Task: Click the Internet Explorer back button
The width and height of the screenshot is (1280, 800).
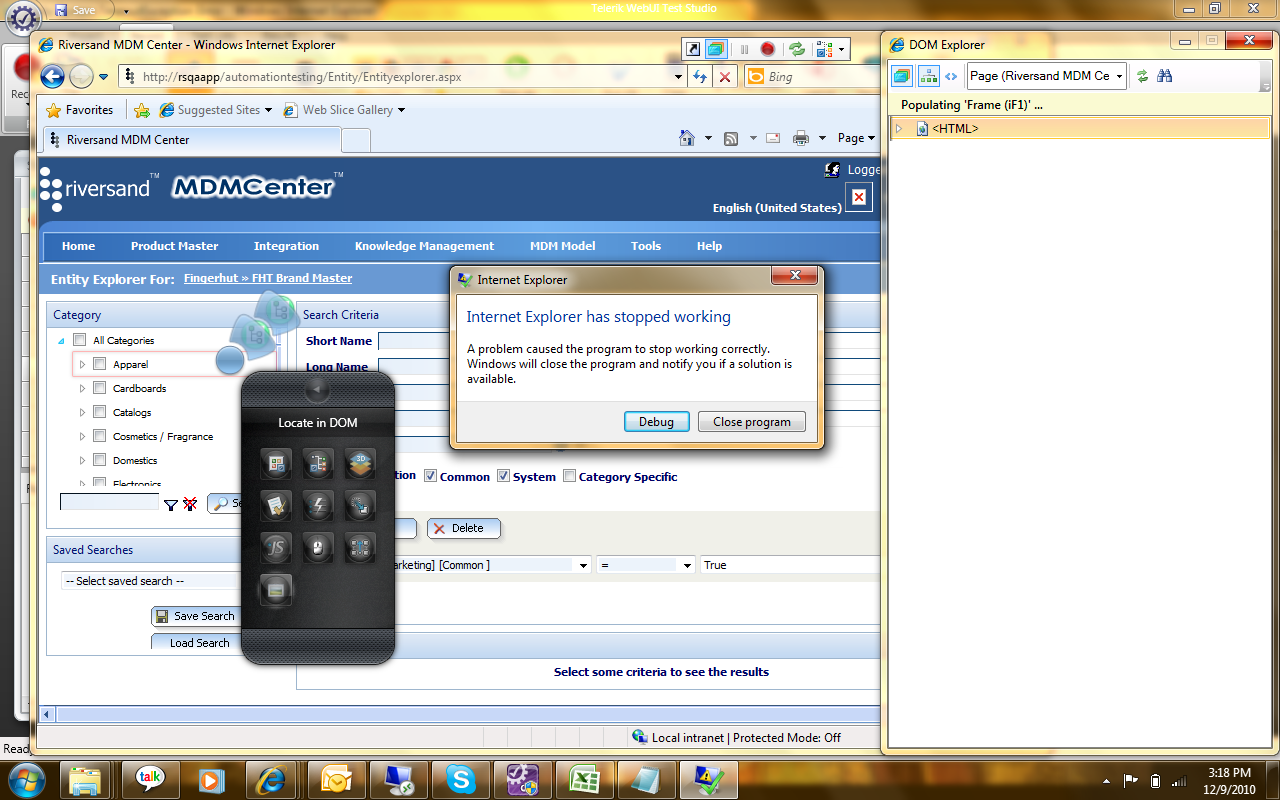Action: coord(53,76)
